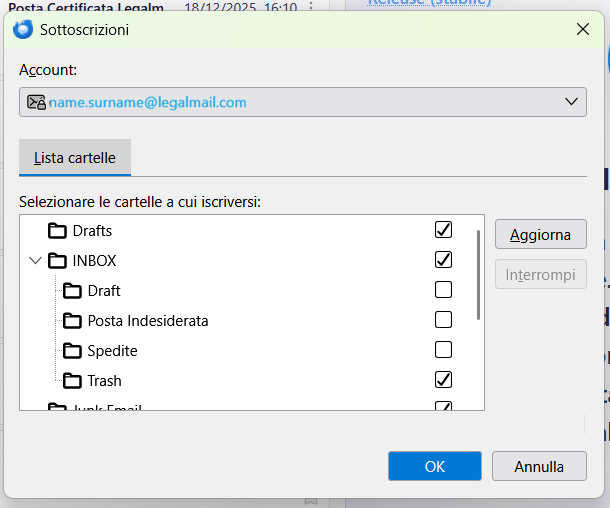Click the Trash folder icon
Viewport: 610px width, 508px height.
click(x=72, y=381)
